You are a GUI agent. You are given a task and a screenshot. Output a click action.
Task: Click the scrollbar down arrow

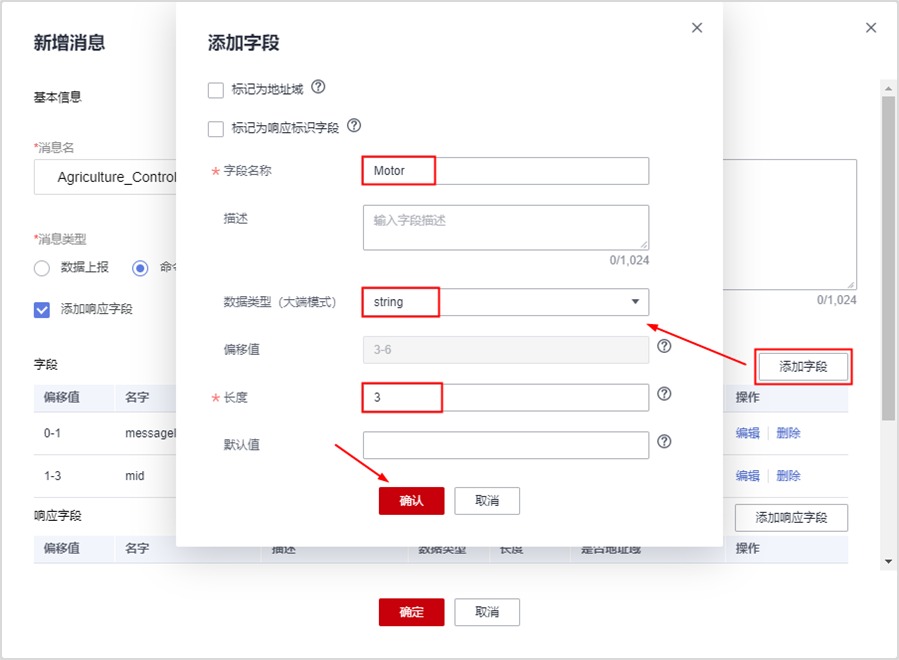point(889,563)
